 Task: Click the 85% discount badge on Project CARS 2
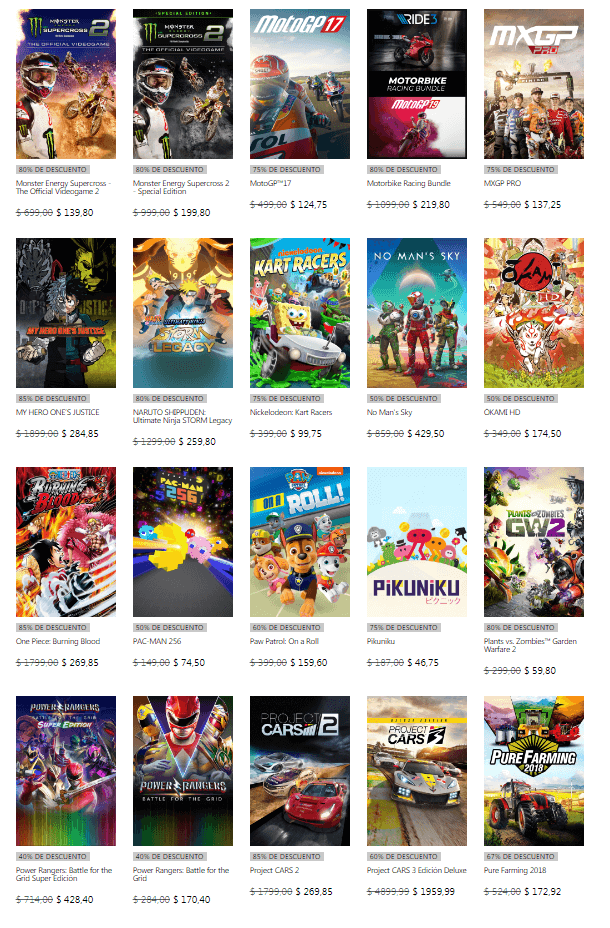pyautogui.click(x=286, y=856)
